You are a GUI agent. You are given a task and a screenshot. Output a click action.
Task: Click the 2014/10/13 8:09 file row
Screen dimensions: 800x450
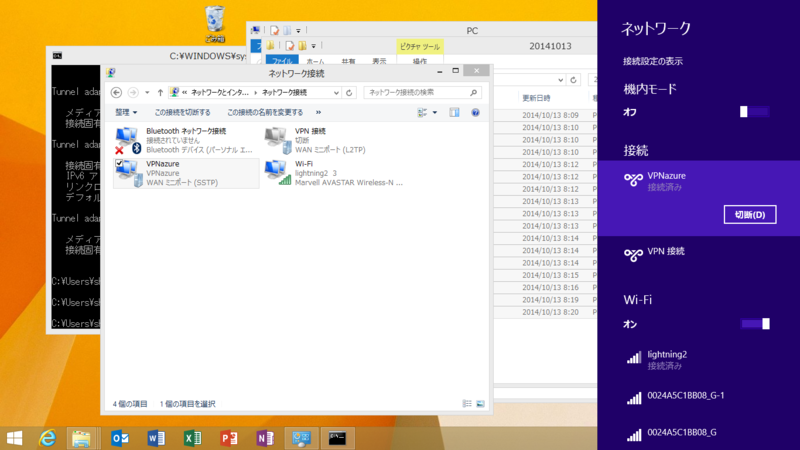[x=550, y=115]
